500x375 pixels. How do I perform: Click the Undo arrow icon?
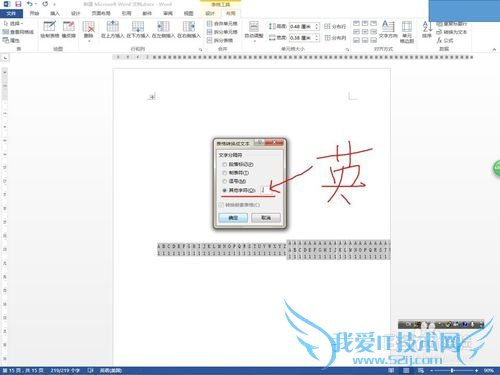tap(30, 4)
